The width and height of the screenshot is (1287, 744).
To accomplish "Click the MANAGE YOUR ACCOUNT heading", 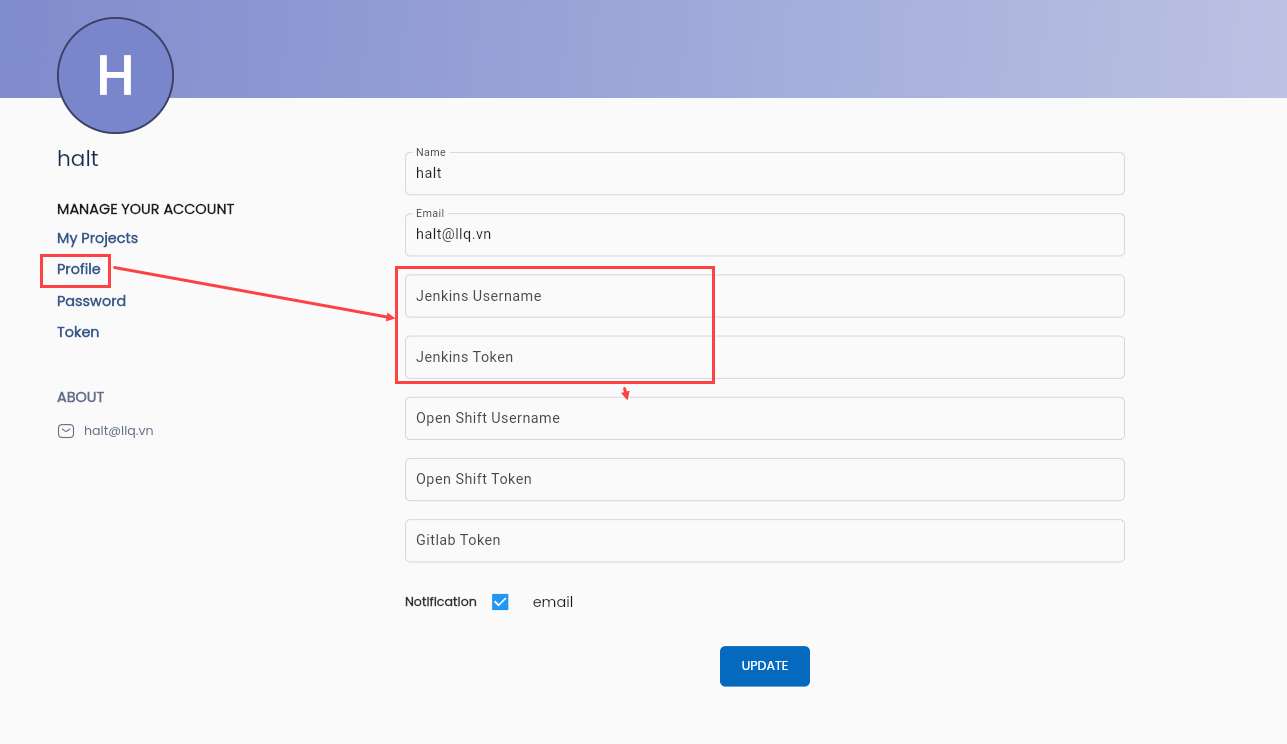I will pyautogui.click(x=146, y=209).
